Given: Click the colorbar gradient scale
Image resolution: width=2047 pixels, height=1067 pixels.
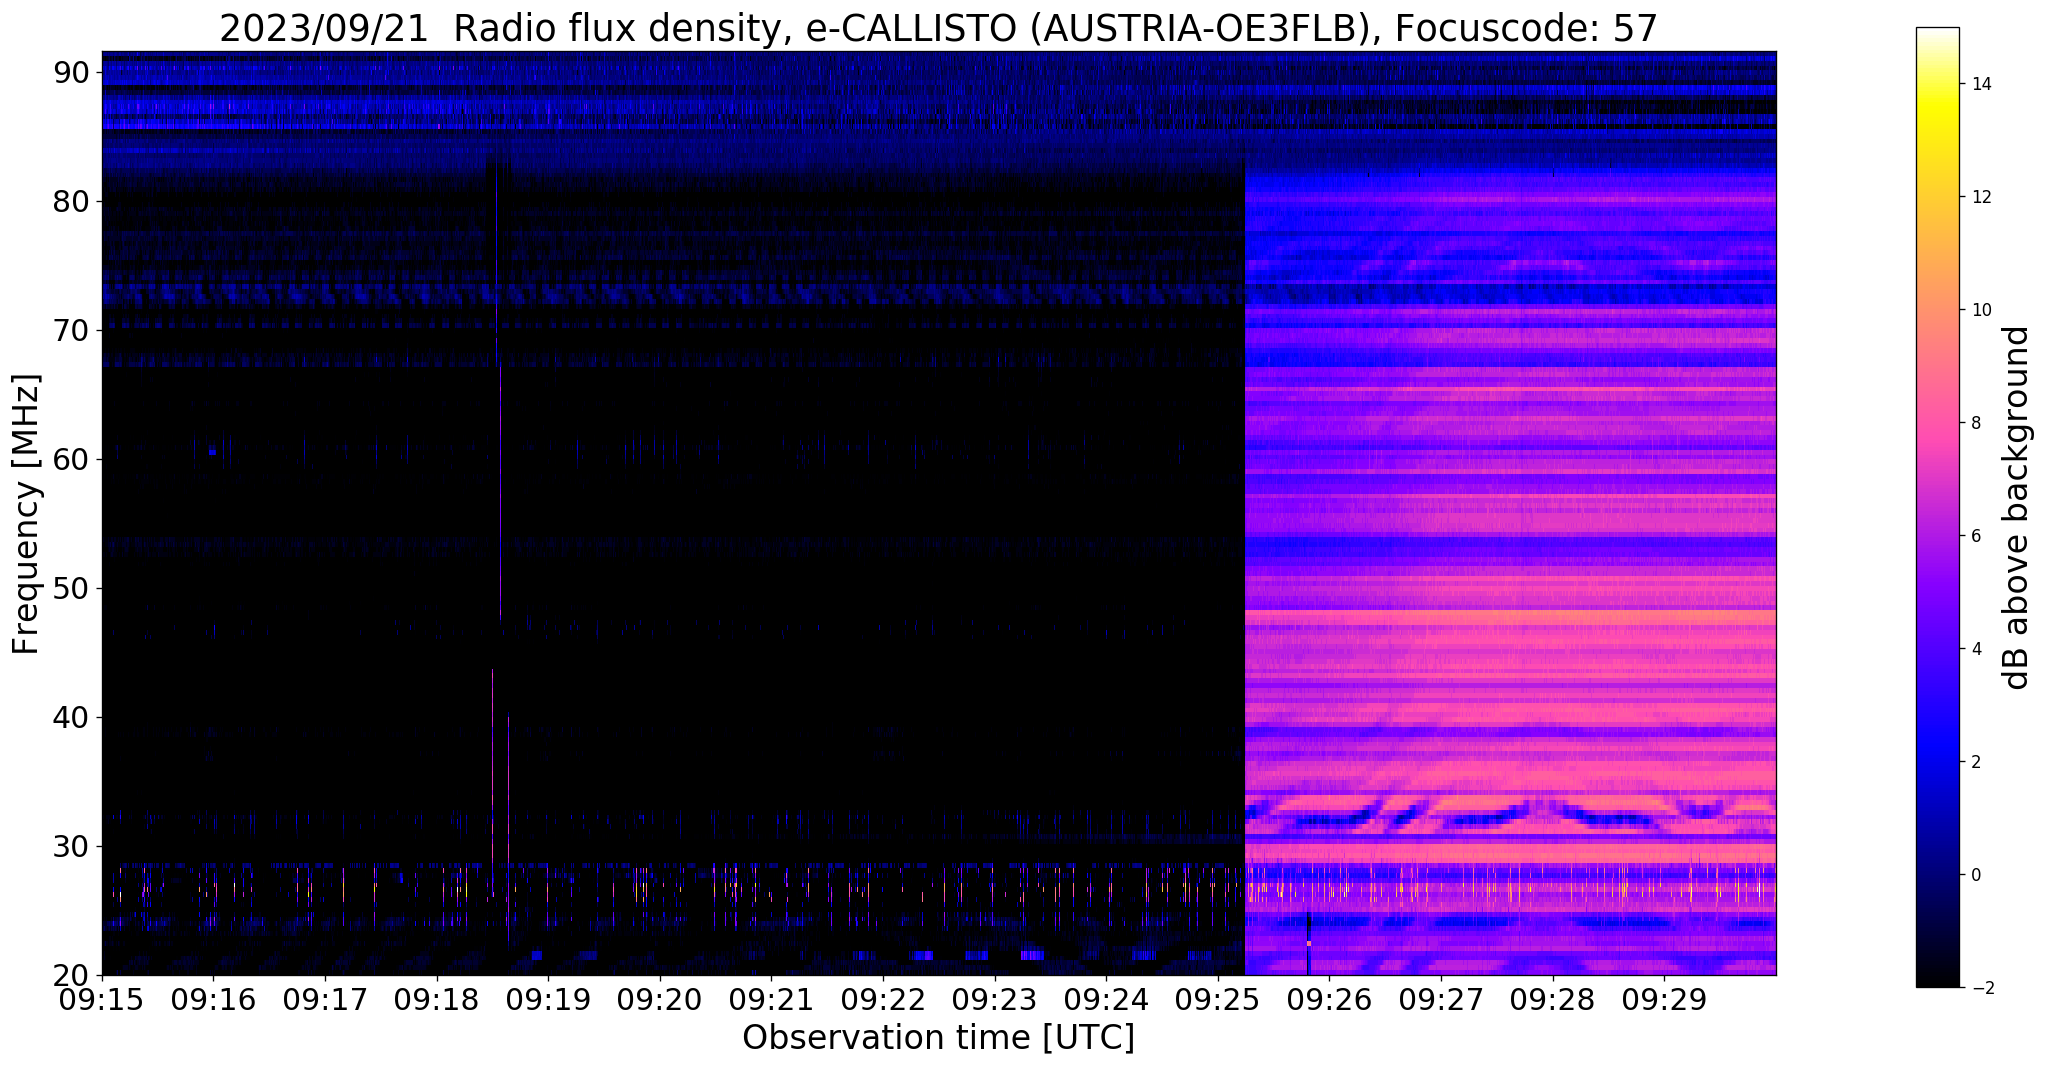Looking at the screenshot, I should [x=1937, y=507].
